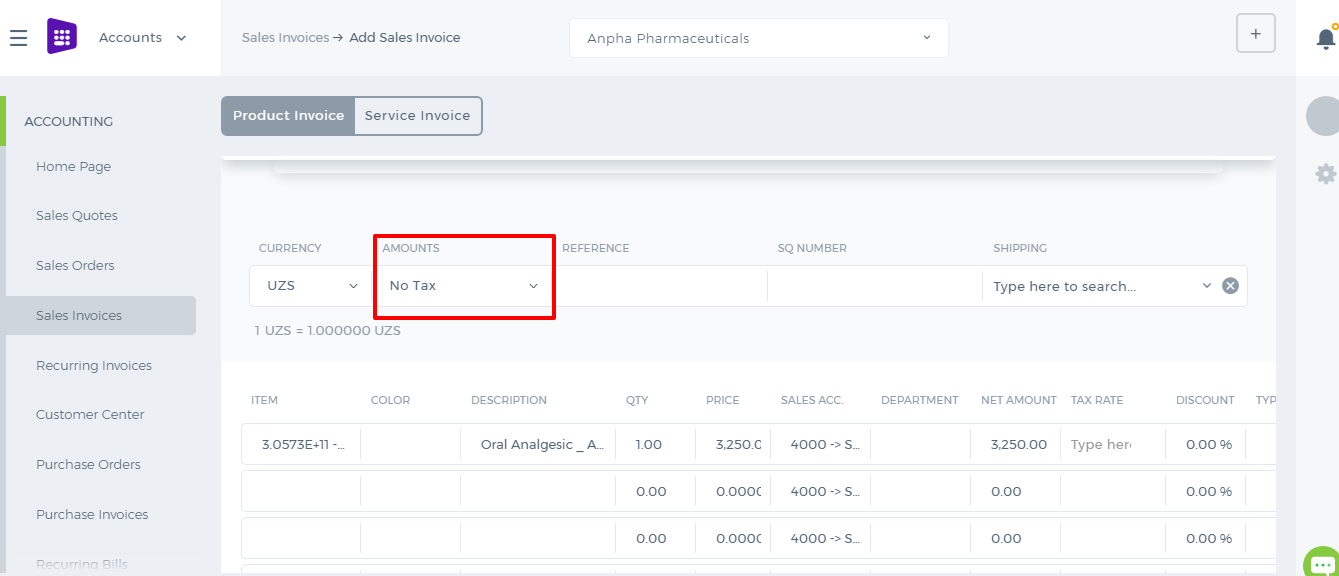
Task: Open the UZS currency dropdown
Action: (312, 286)
